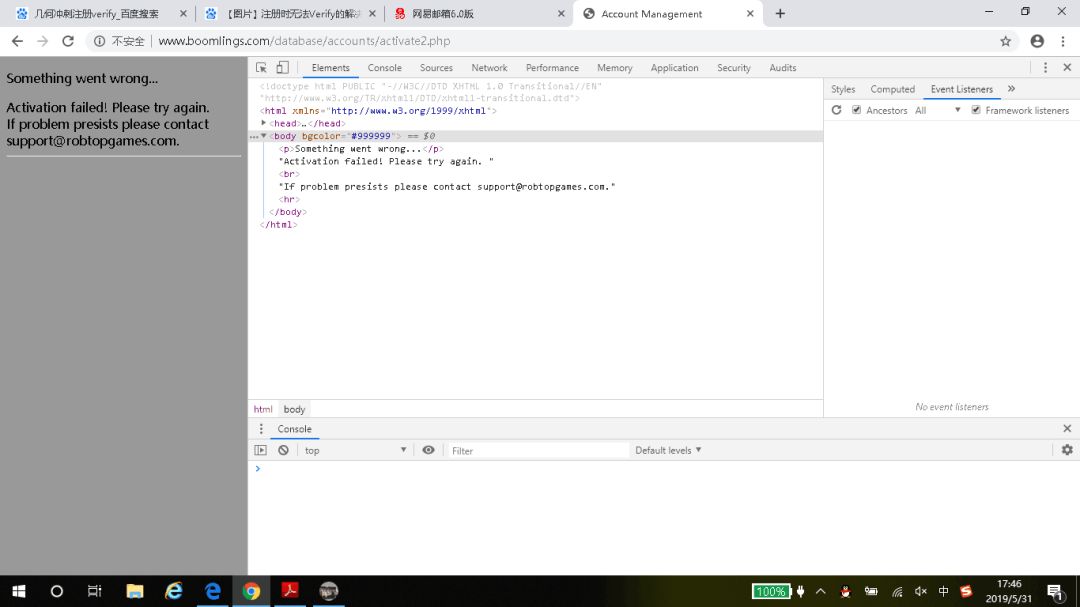The width and height of the screenshot is (1080, 607).
Task: Switch to the Network tab
Action: click(489, 68)
